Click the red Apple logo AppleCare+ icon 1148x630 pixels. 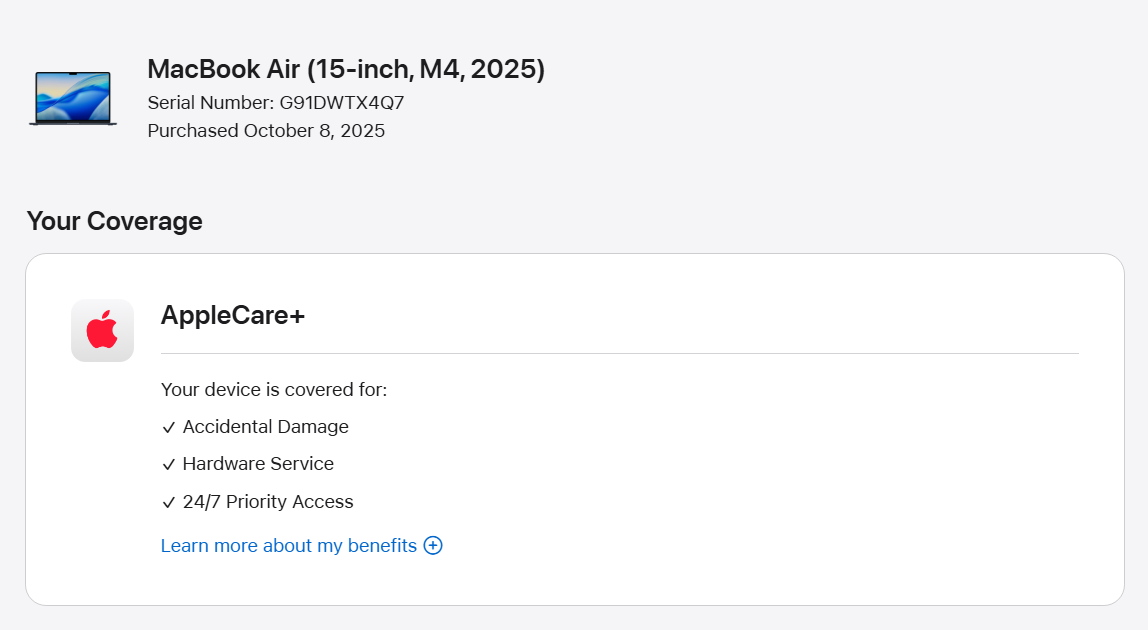102,330
